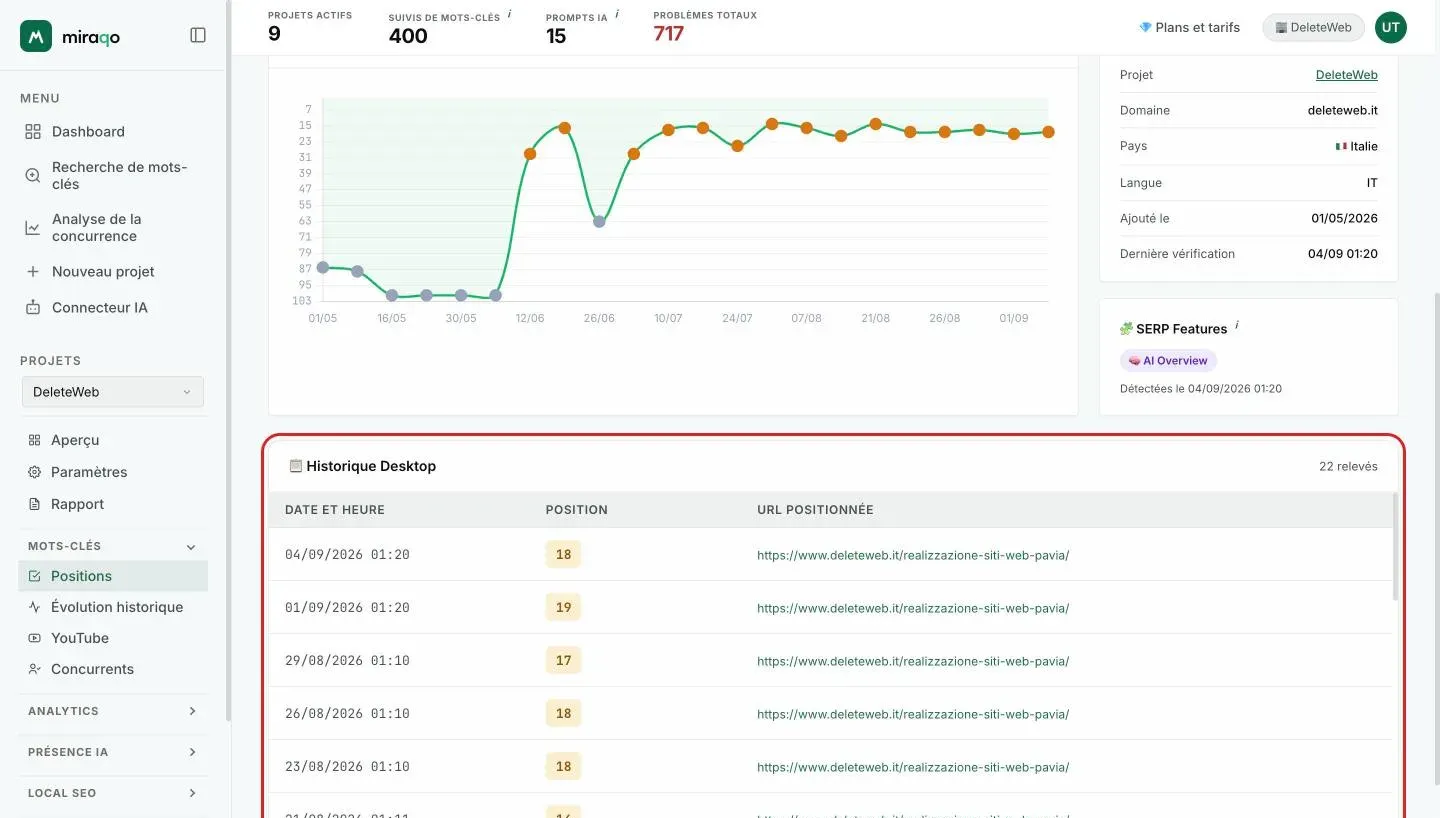Click info icon next to Suivis de mots-clés

pos(509,14)
